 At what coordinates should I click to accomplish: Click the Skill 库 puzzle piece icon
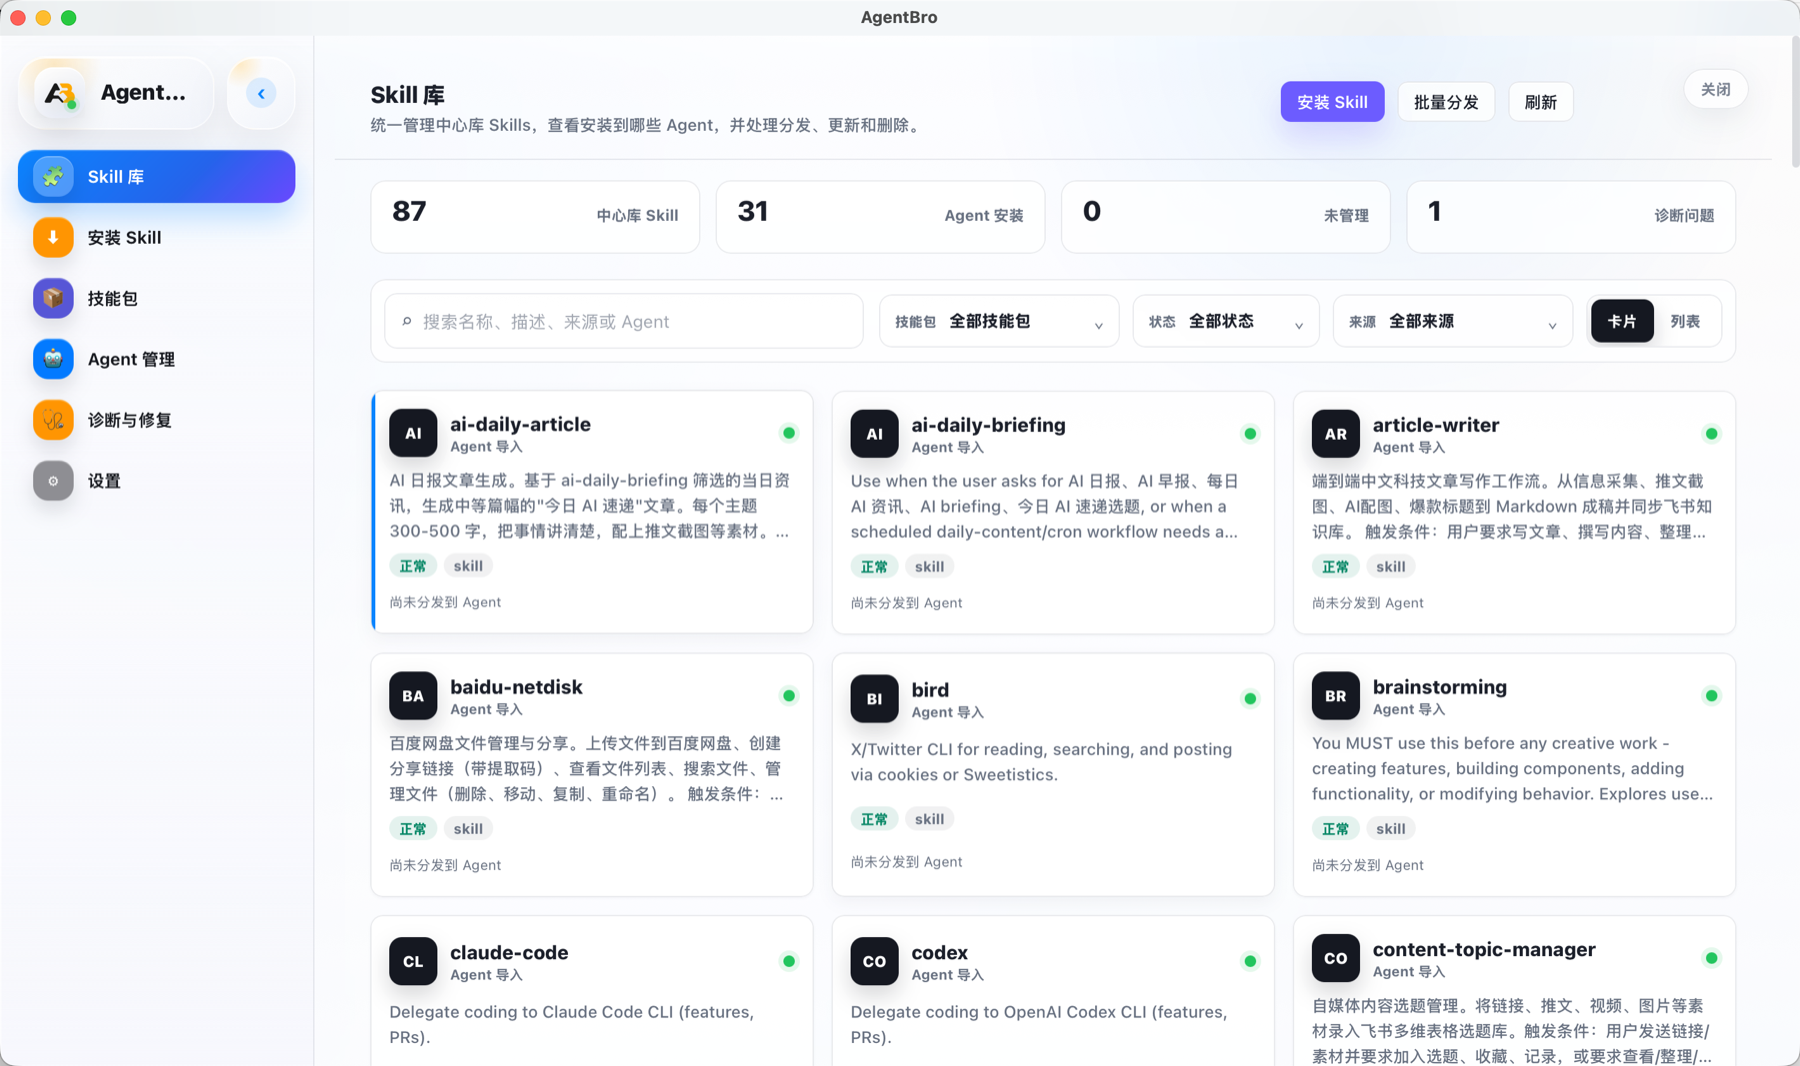click(53, 177)
